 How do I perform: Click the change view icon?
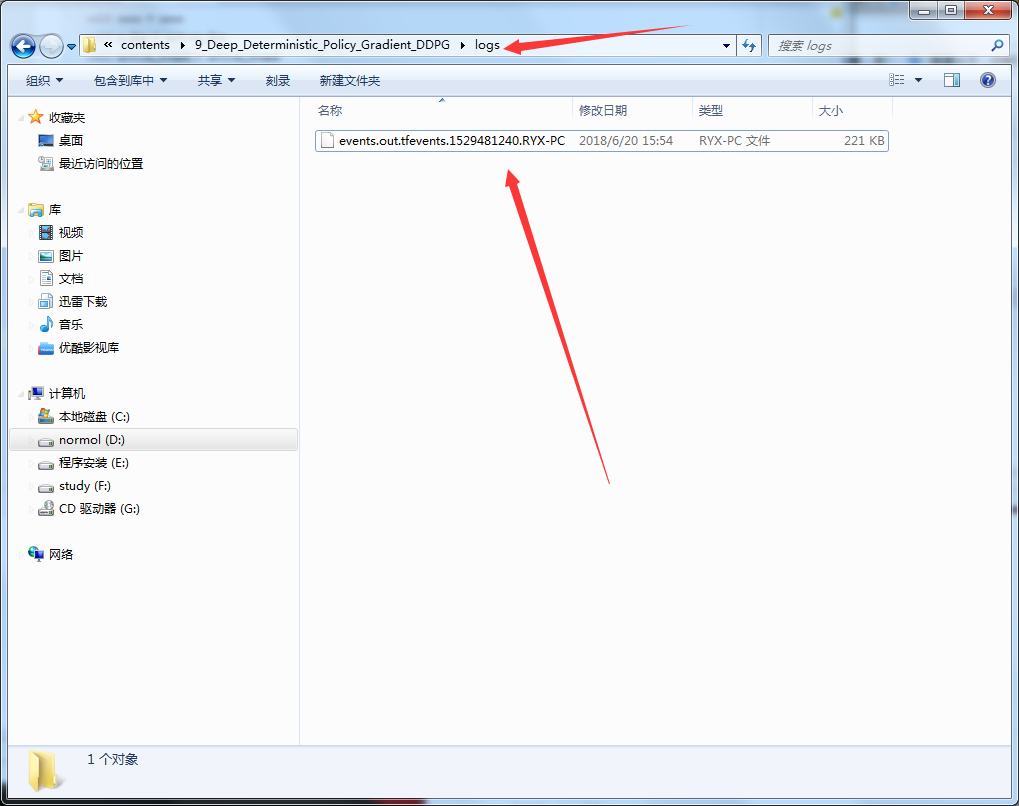click(x=897, y=80)
